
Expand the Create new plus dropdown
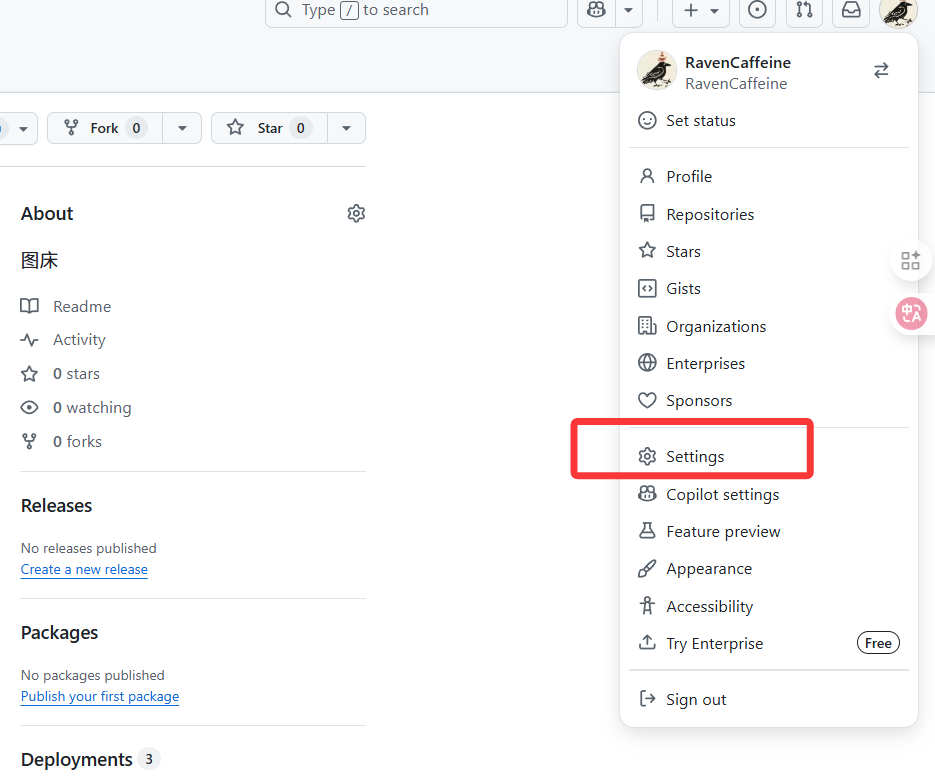701,10
